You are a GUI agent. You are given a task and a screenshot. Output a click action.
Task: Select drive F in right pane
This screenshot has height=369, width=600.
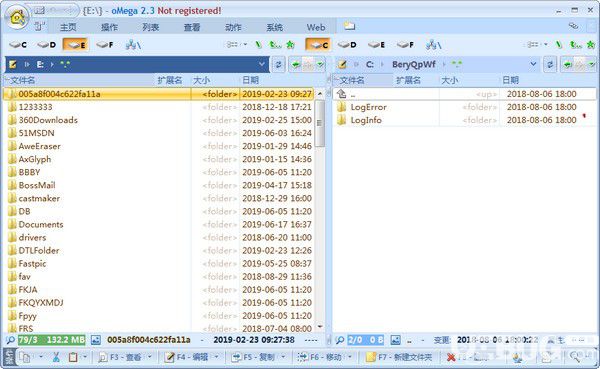(x=405, y=45)
